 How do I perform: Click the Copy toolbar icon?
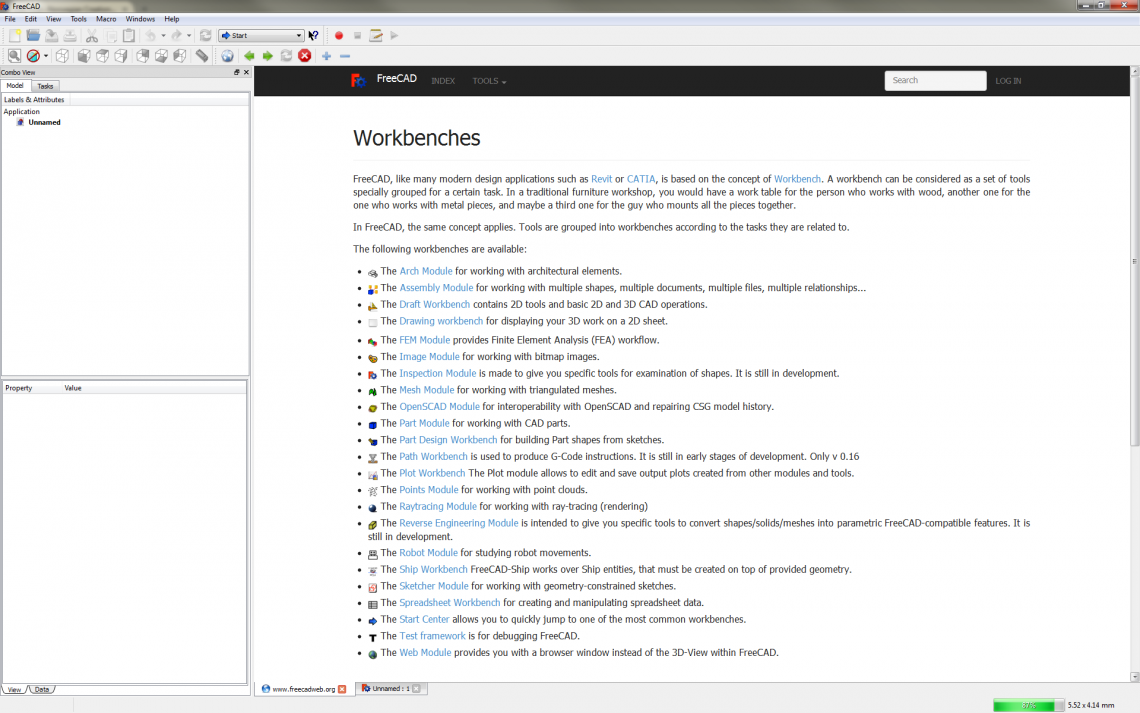click(111, 36)
